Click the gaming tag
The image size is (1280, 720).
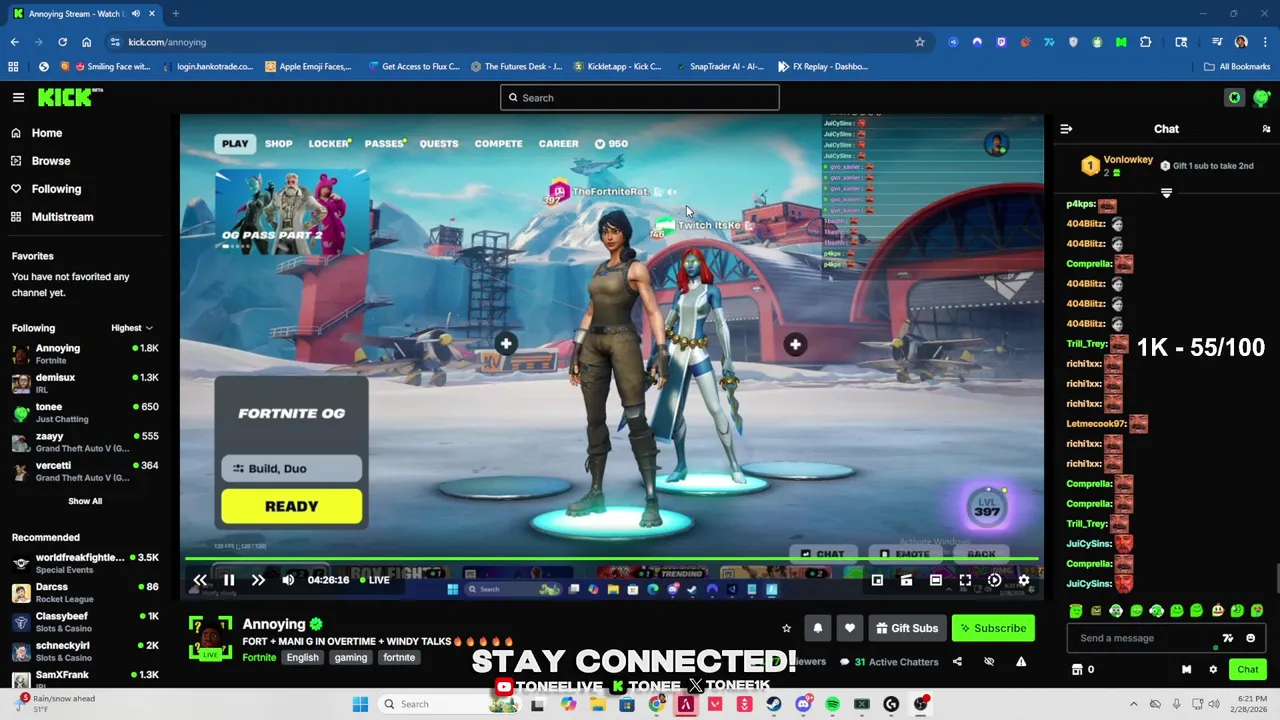tap(351, 658)
